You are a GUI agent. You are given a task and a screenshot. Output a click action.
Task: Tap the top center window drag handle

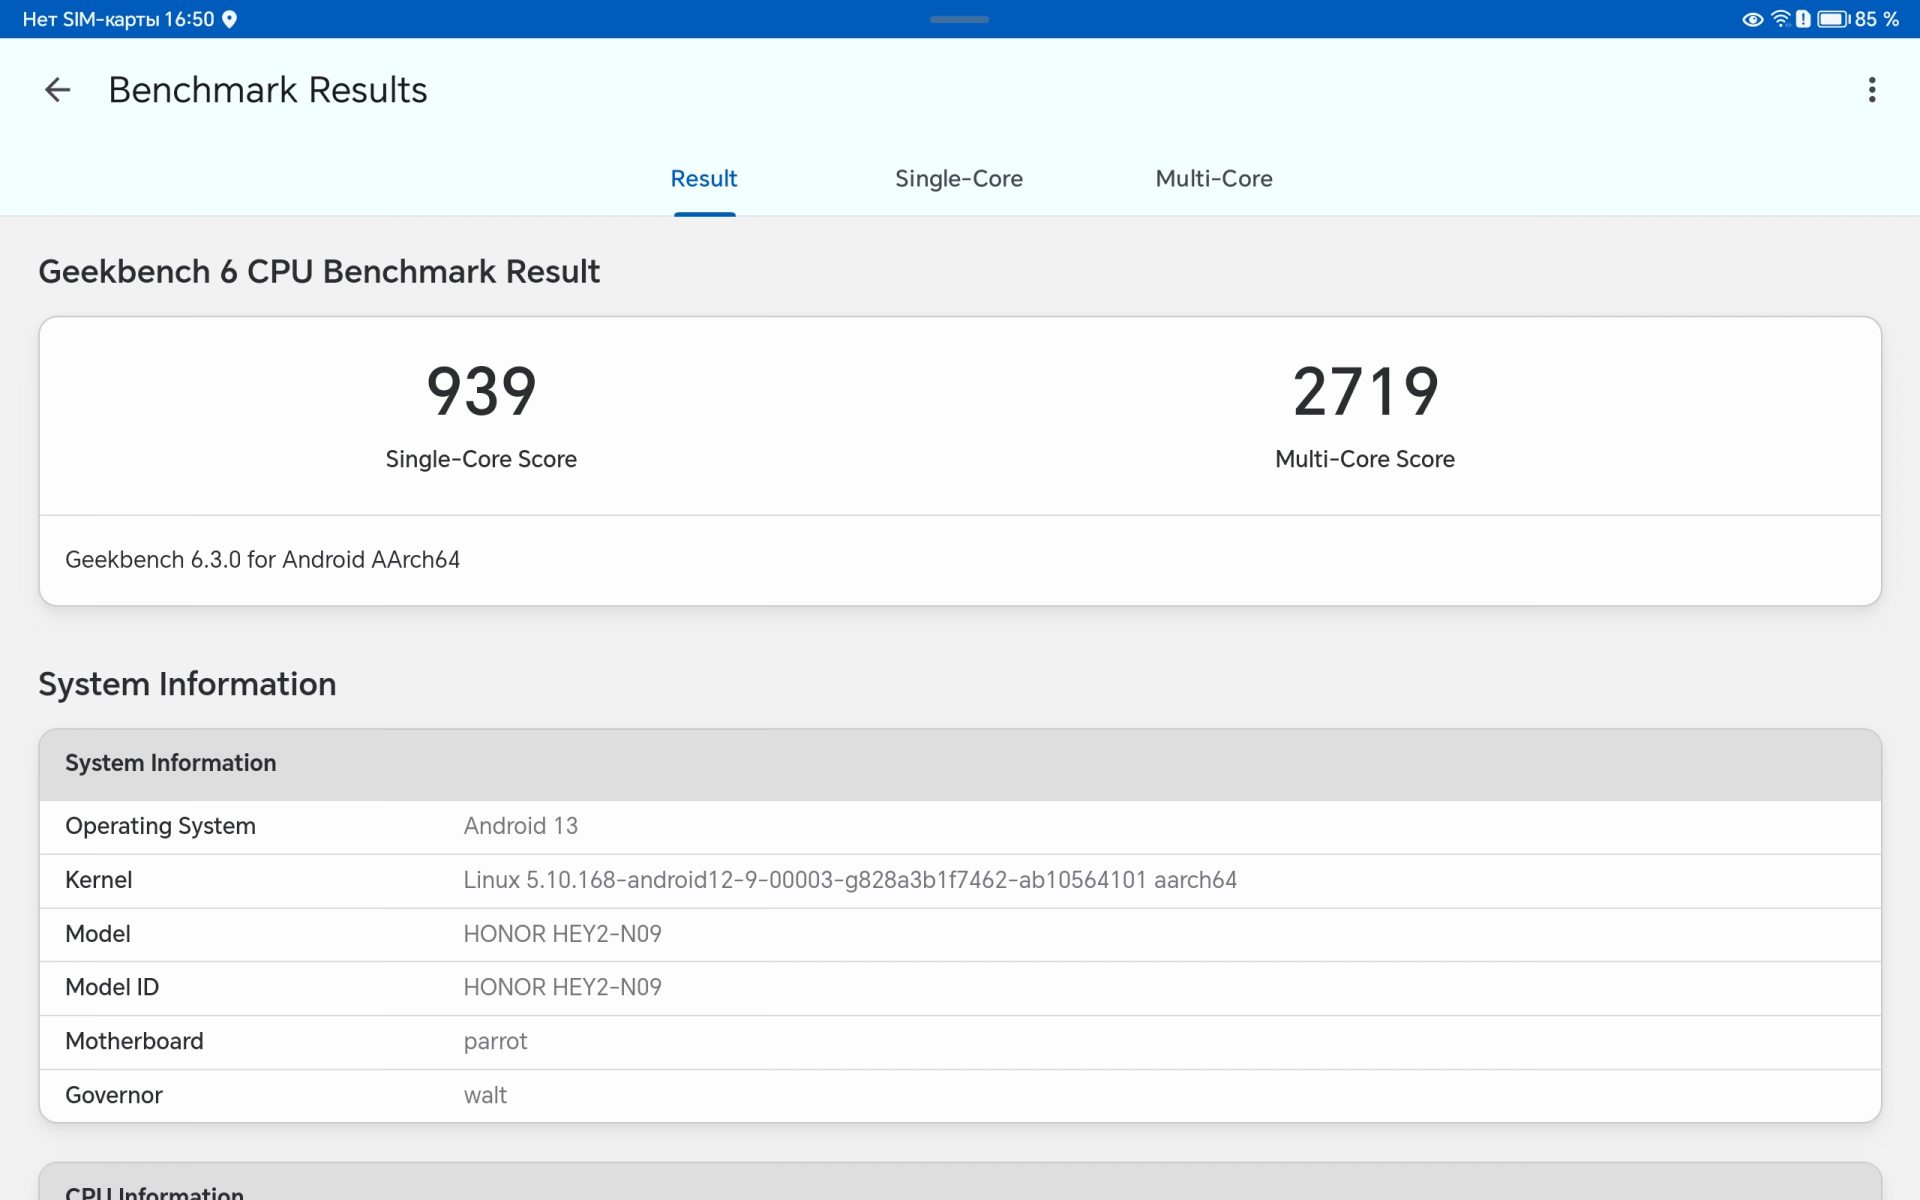pyautogui.click(x=959, y=19)
